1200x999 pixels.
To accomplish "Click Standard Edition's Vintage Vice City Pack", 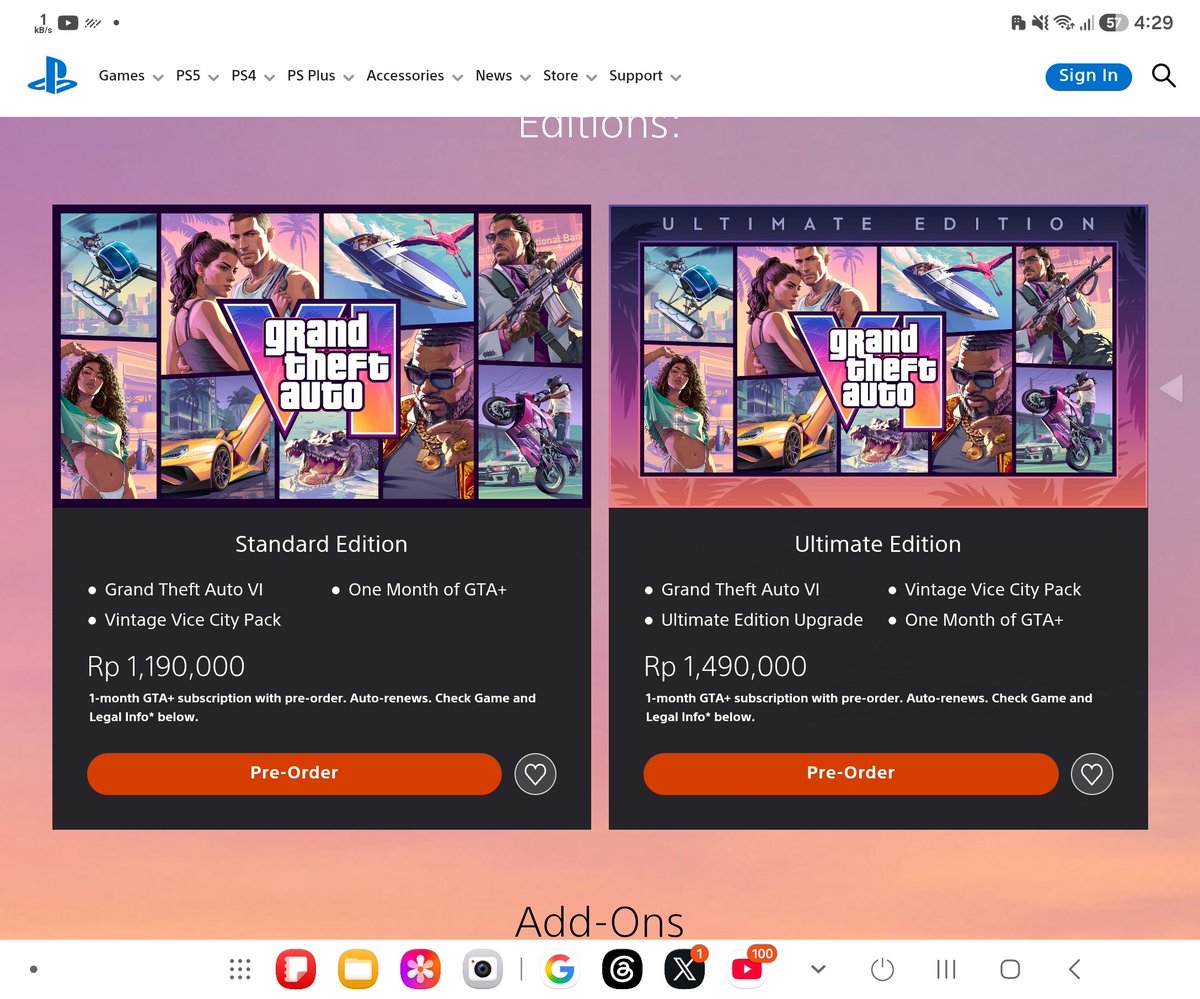I will [x=193, y=620].
